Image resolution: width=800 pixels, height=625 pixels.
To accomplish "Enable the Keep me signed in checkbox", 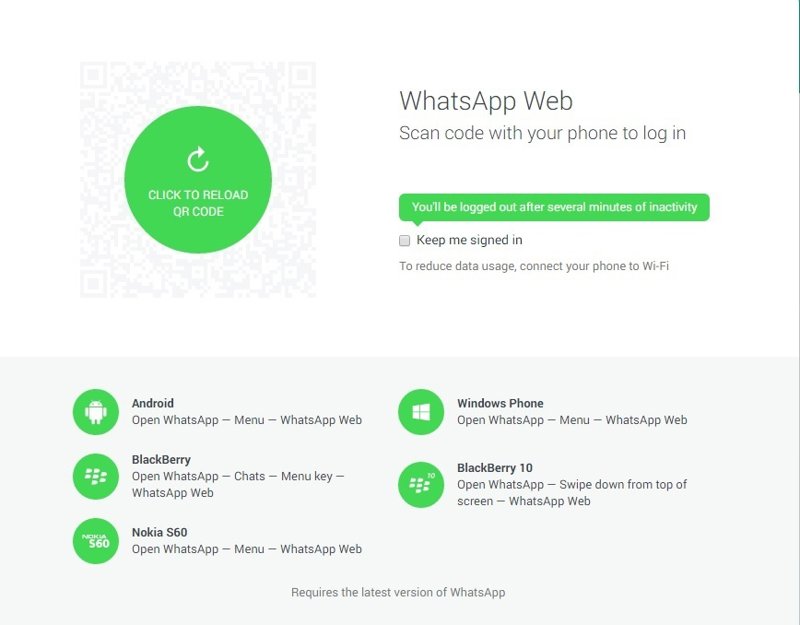I will click(x=405, y=240).
